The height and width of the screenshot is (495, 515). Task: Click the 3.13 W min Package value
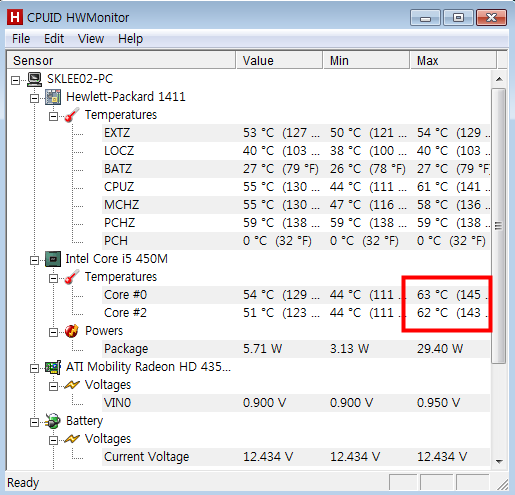coord(349,349)
